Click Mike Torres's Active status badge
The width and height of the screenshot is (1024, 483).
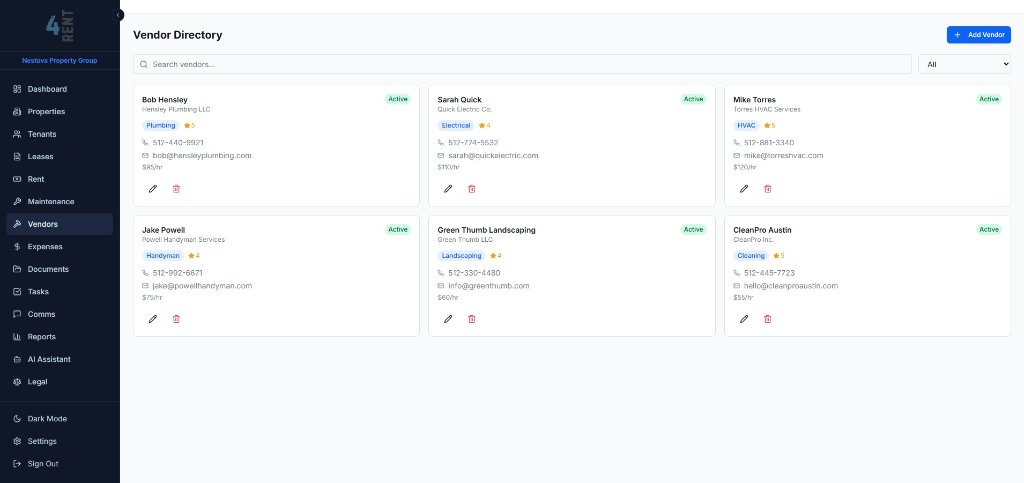pyautogui.click(x=989, y=99)
